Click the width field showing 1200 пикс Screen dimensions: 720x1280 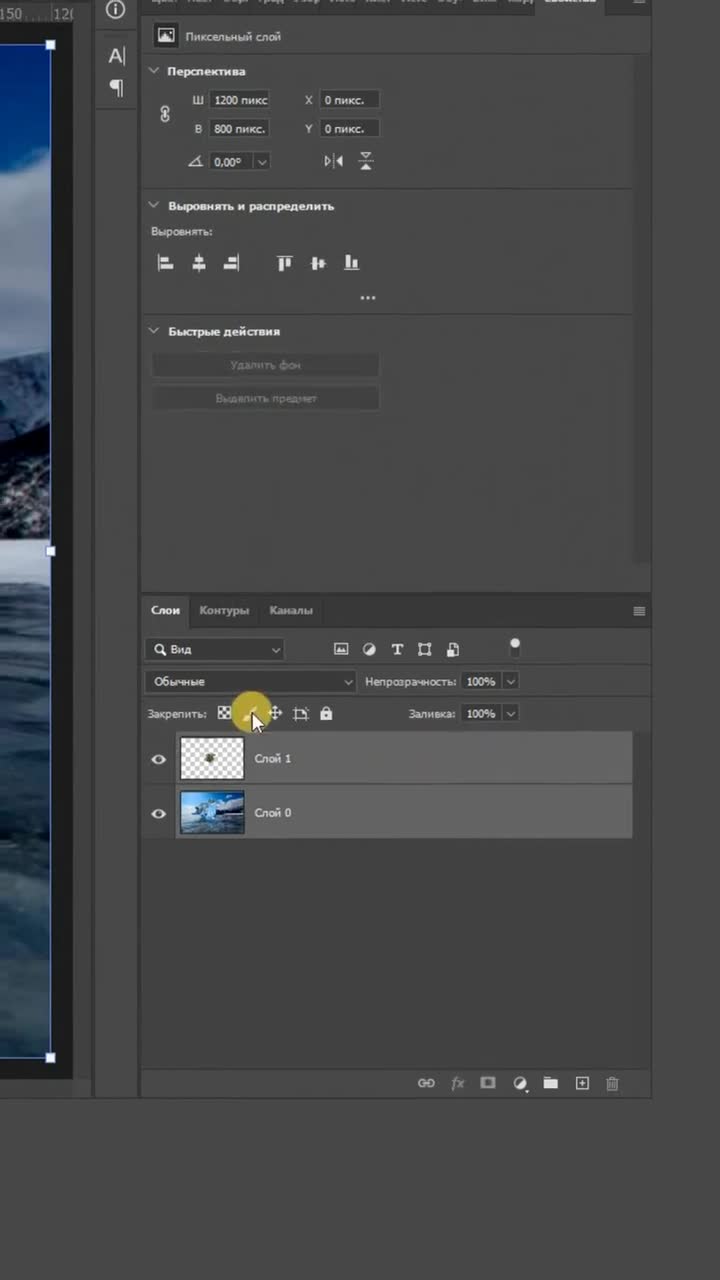239,100
